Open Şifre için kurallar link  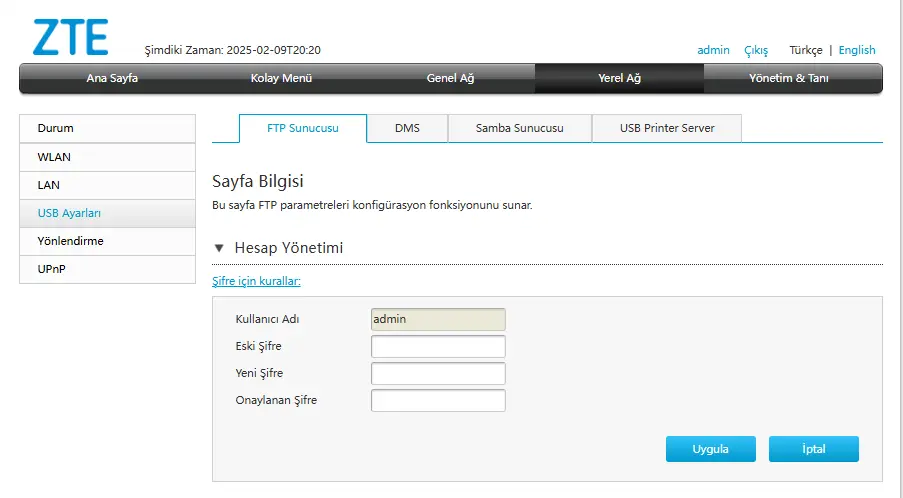256,281
